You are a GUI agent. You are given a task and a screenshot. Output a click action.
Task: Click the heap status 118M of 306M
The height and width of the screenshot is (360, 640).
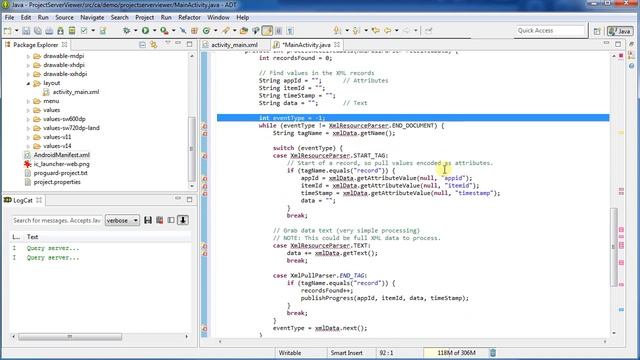pos(456,353)
